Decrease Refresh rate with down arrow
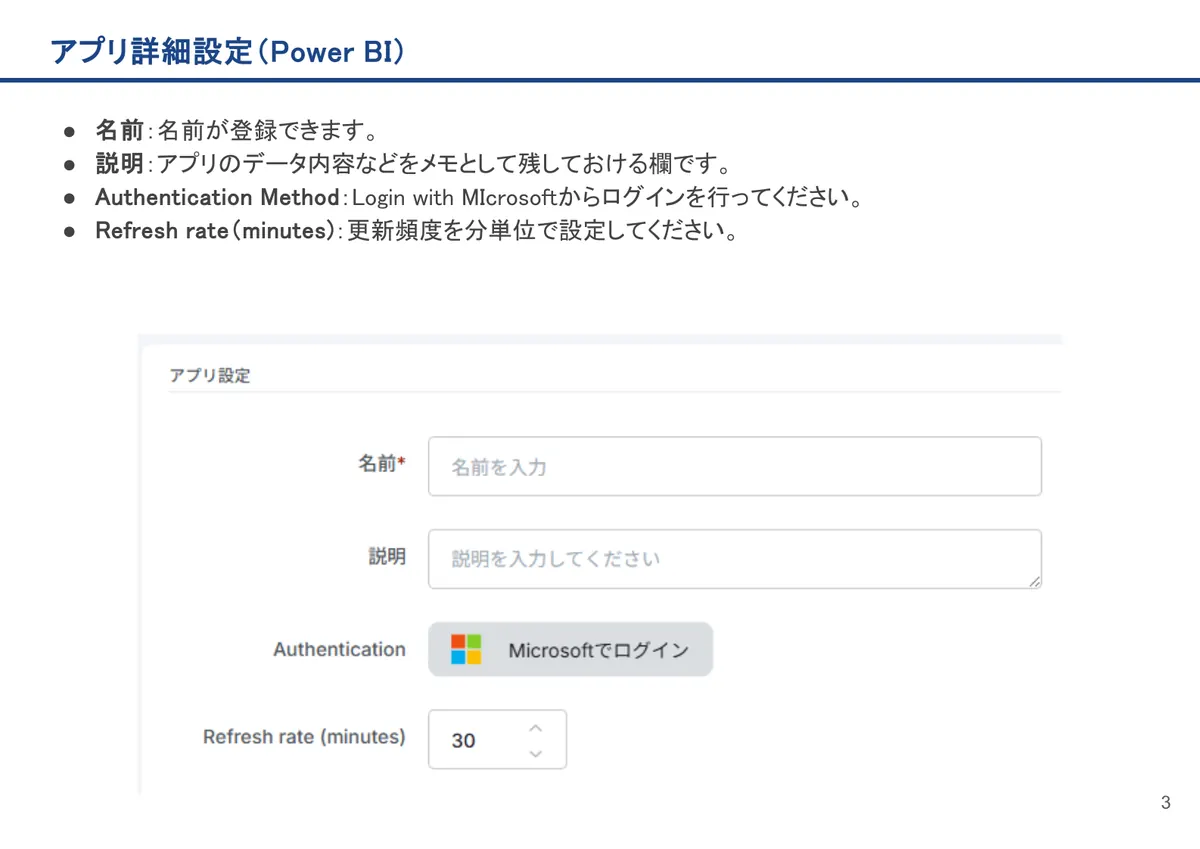 (536, 753)
